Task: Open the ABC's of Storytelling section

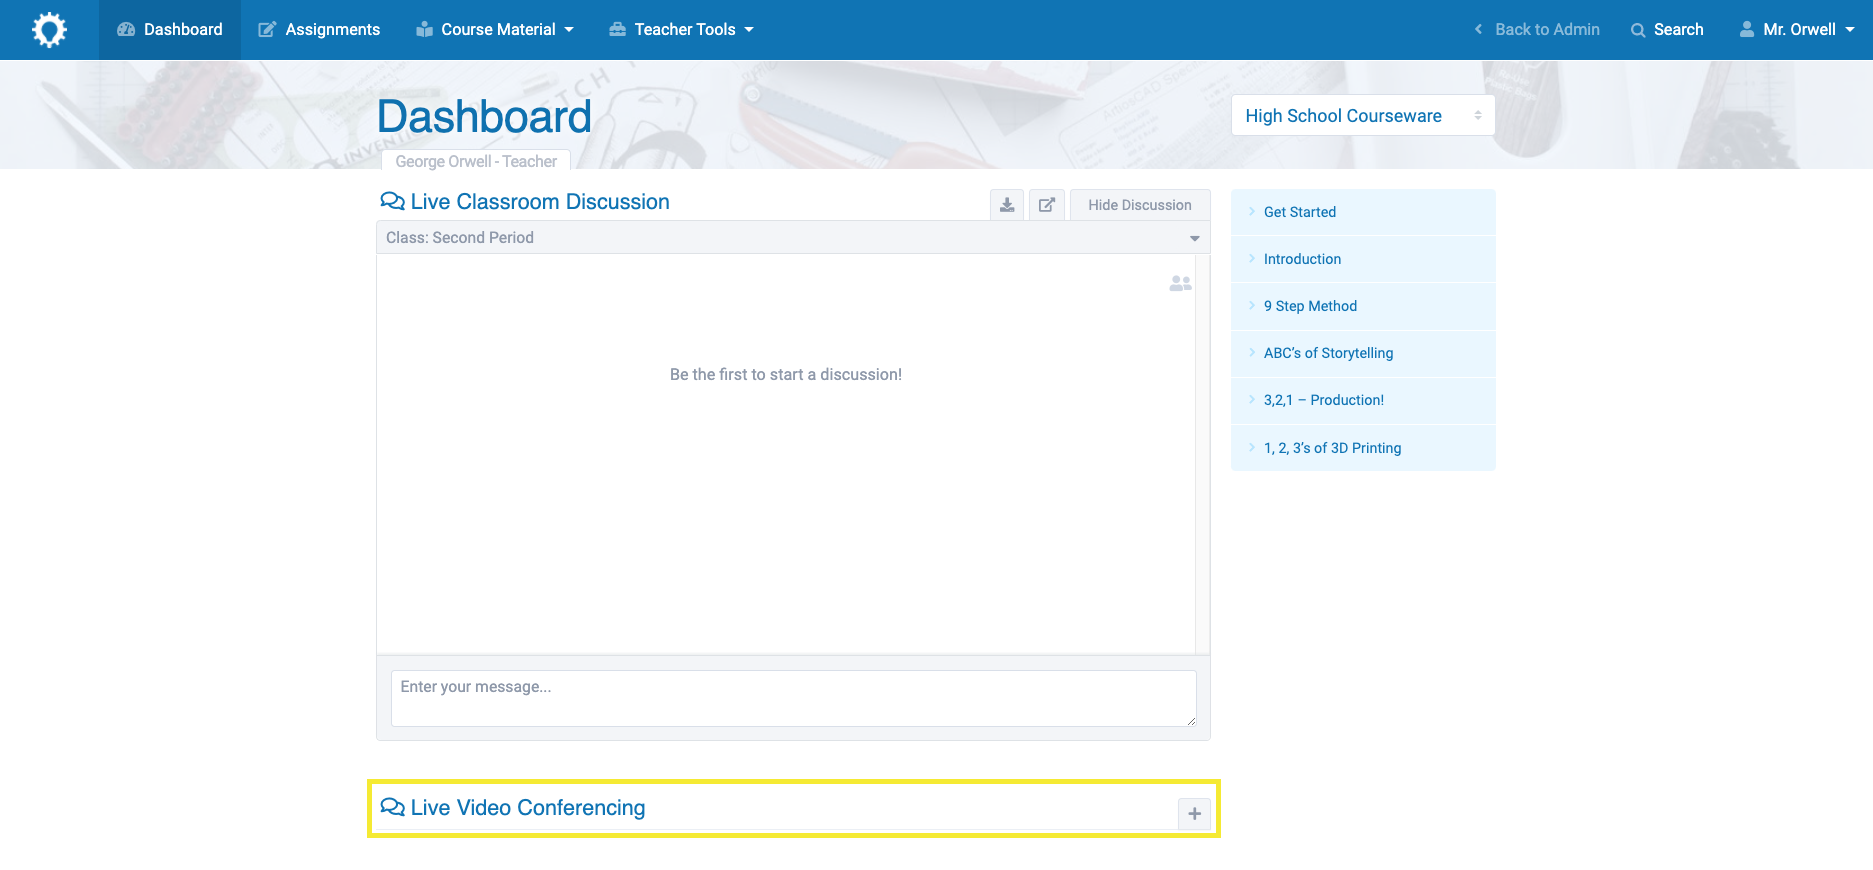Action: (x=1363, y=353)
